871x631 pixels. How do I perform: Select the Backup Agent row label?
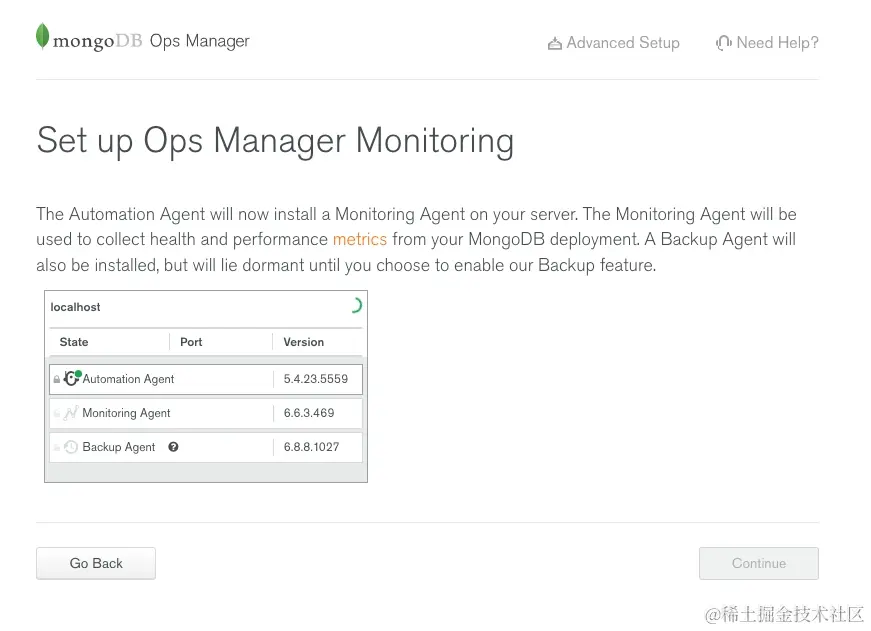click(x=118, y=447)
